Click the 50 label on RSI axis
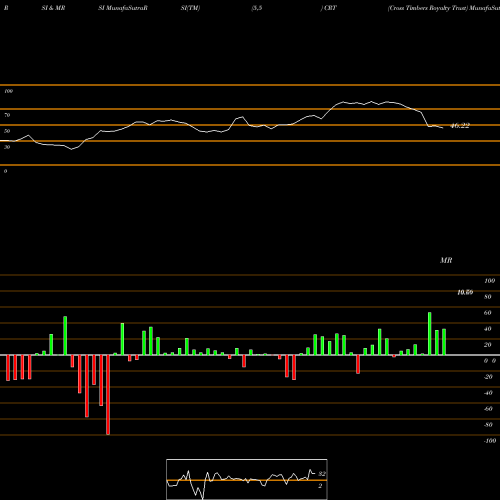This screenshot has height=500, width=500. tap(7, 131)
